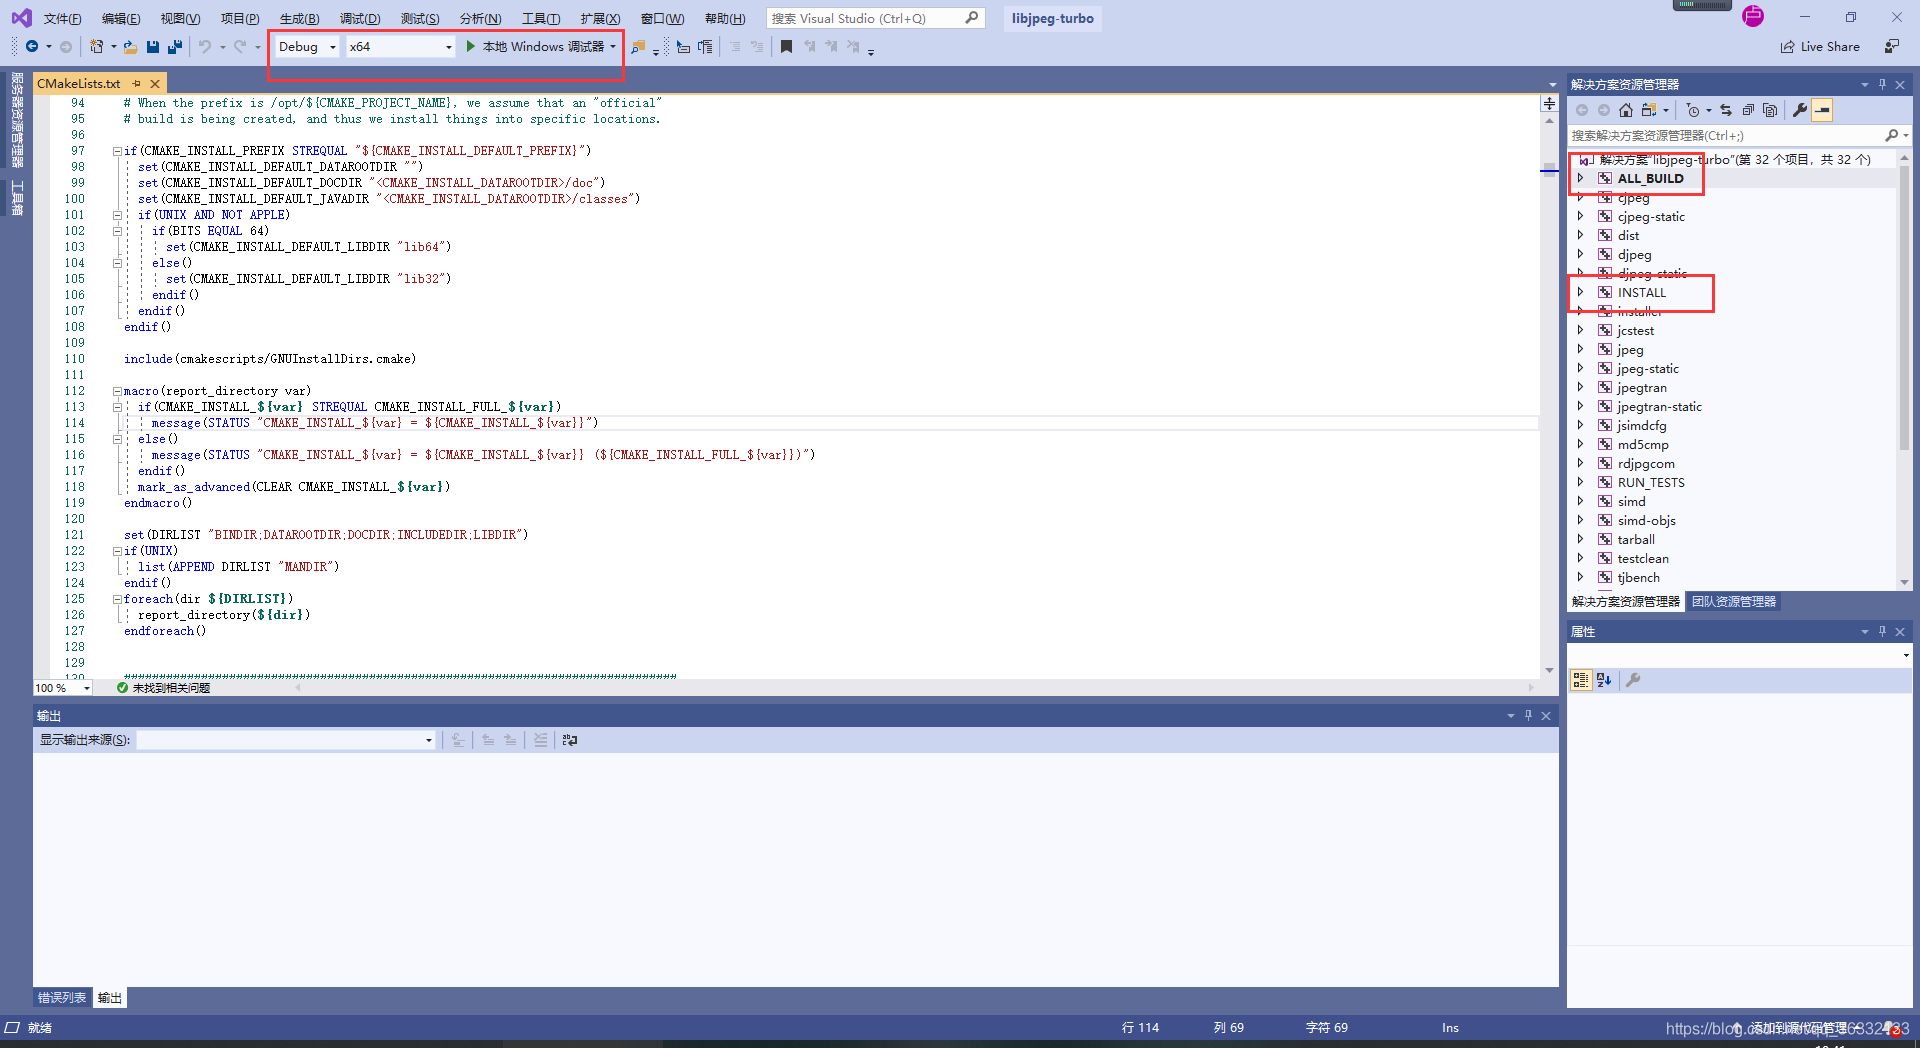Toggle auto-hide pin on Output panel

[1528, 715]
